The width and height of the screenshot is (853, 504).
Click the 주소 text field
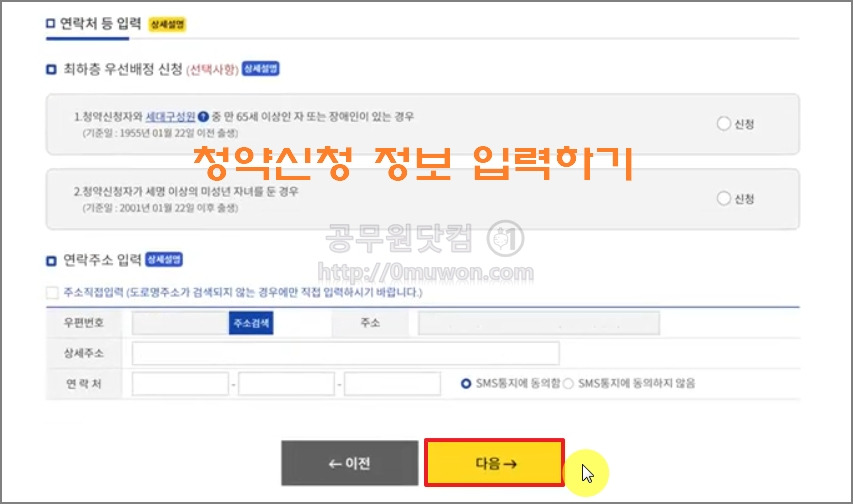539,323
